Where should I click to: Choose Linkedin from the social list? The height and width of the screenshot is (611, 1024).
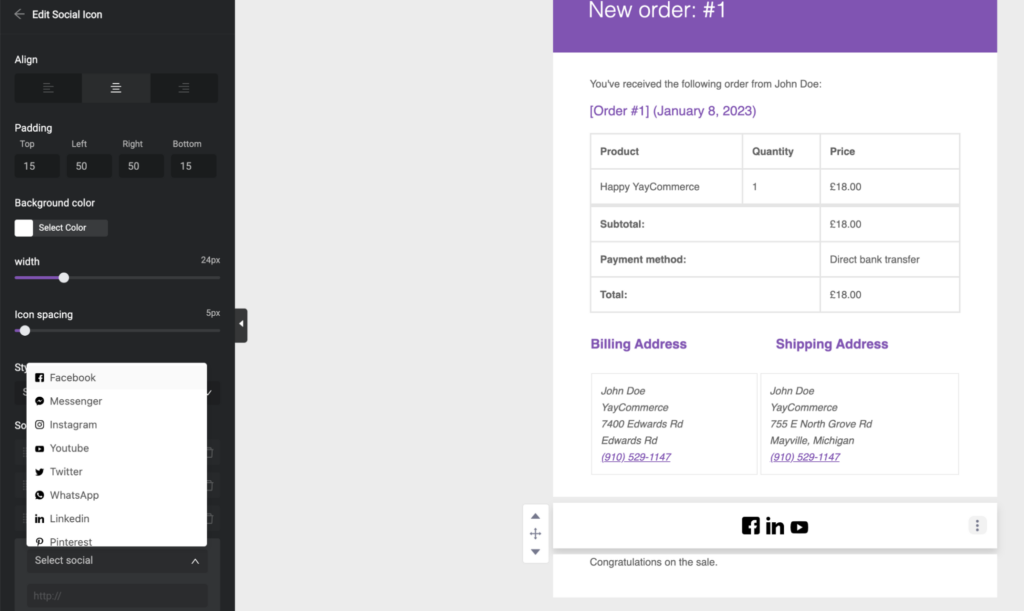[117, 518]
